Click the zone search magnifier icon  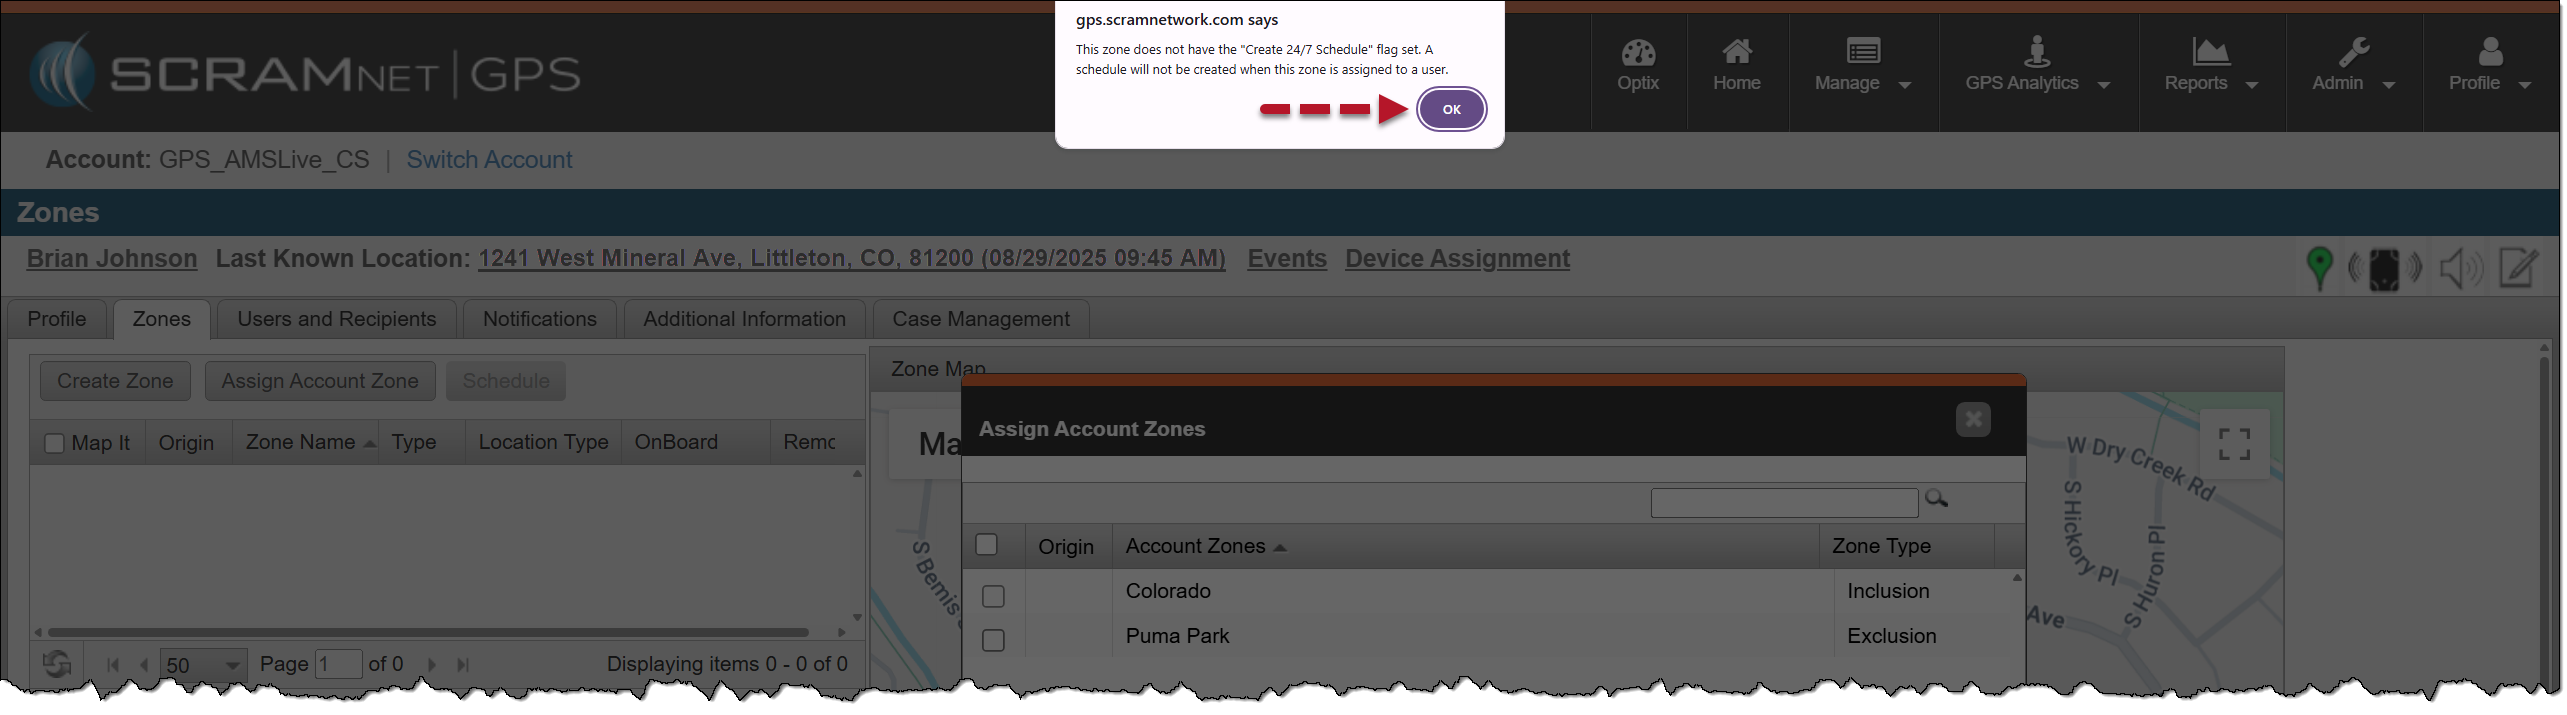coord(1936,498)
